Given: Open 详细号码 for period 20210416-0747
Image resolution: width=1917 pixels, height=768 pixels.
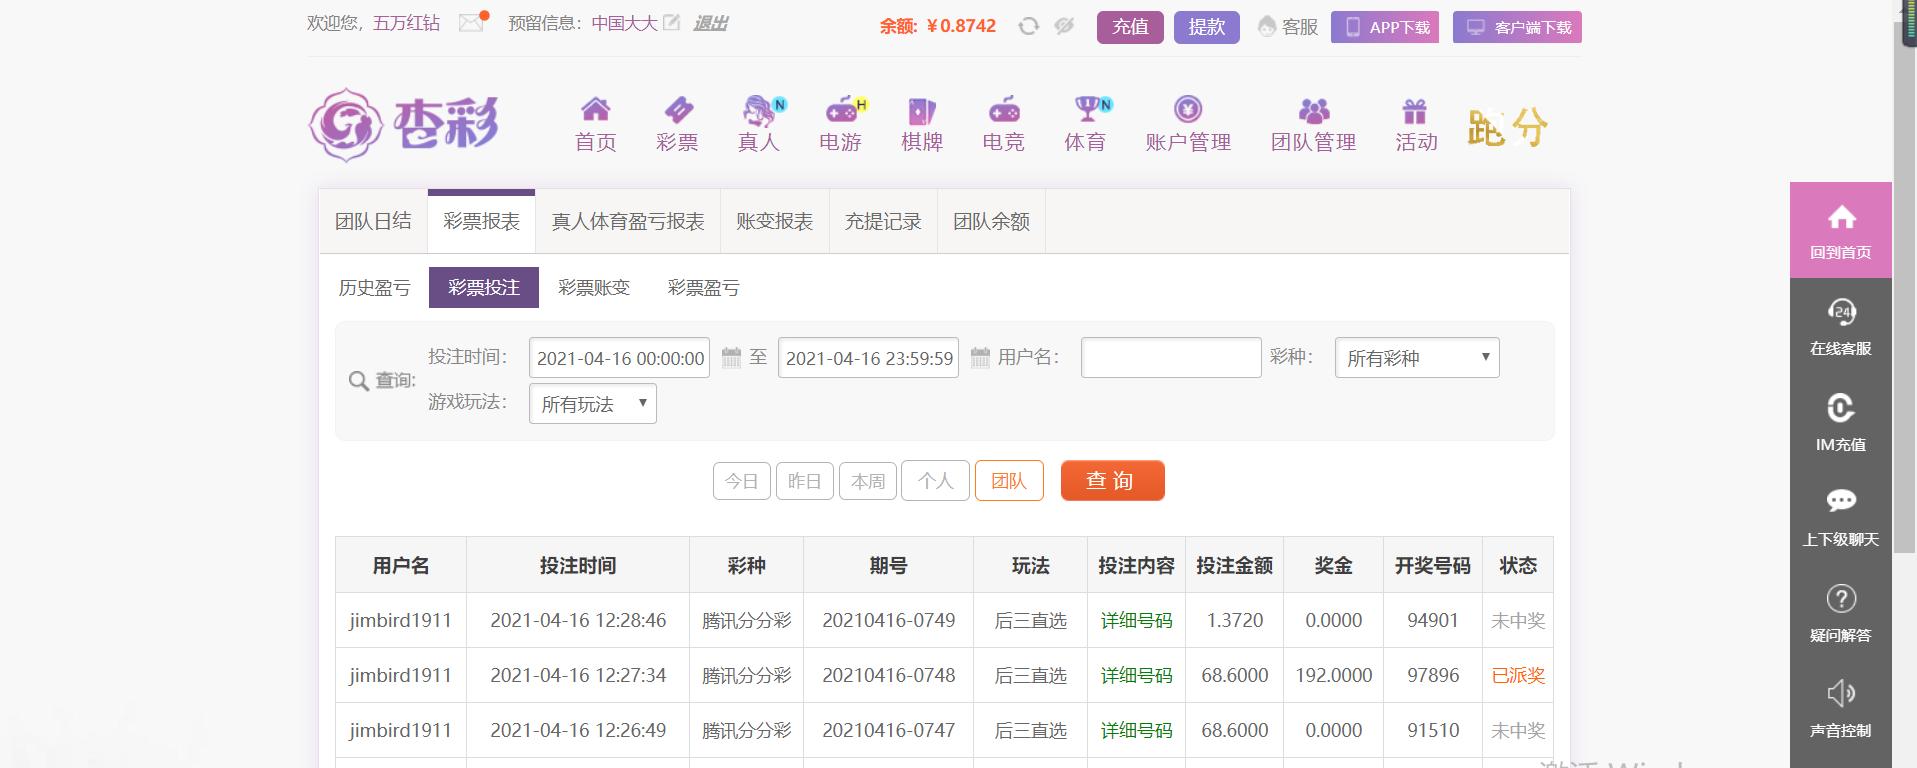Looking at the screenshot, I should click(x=1136, y=730).
